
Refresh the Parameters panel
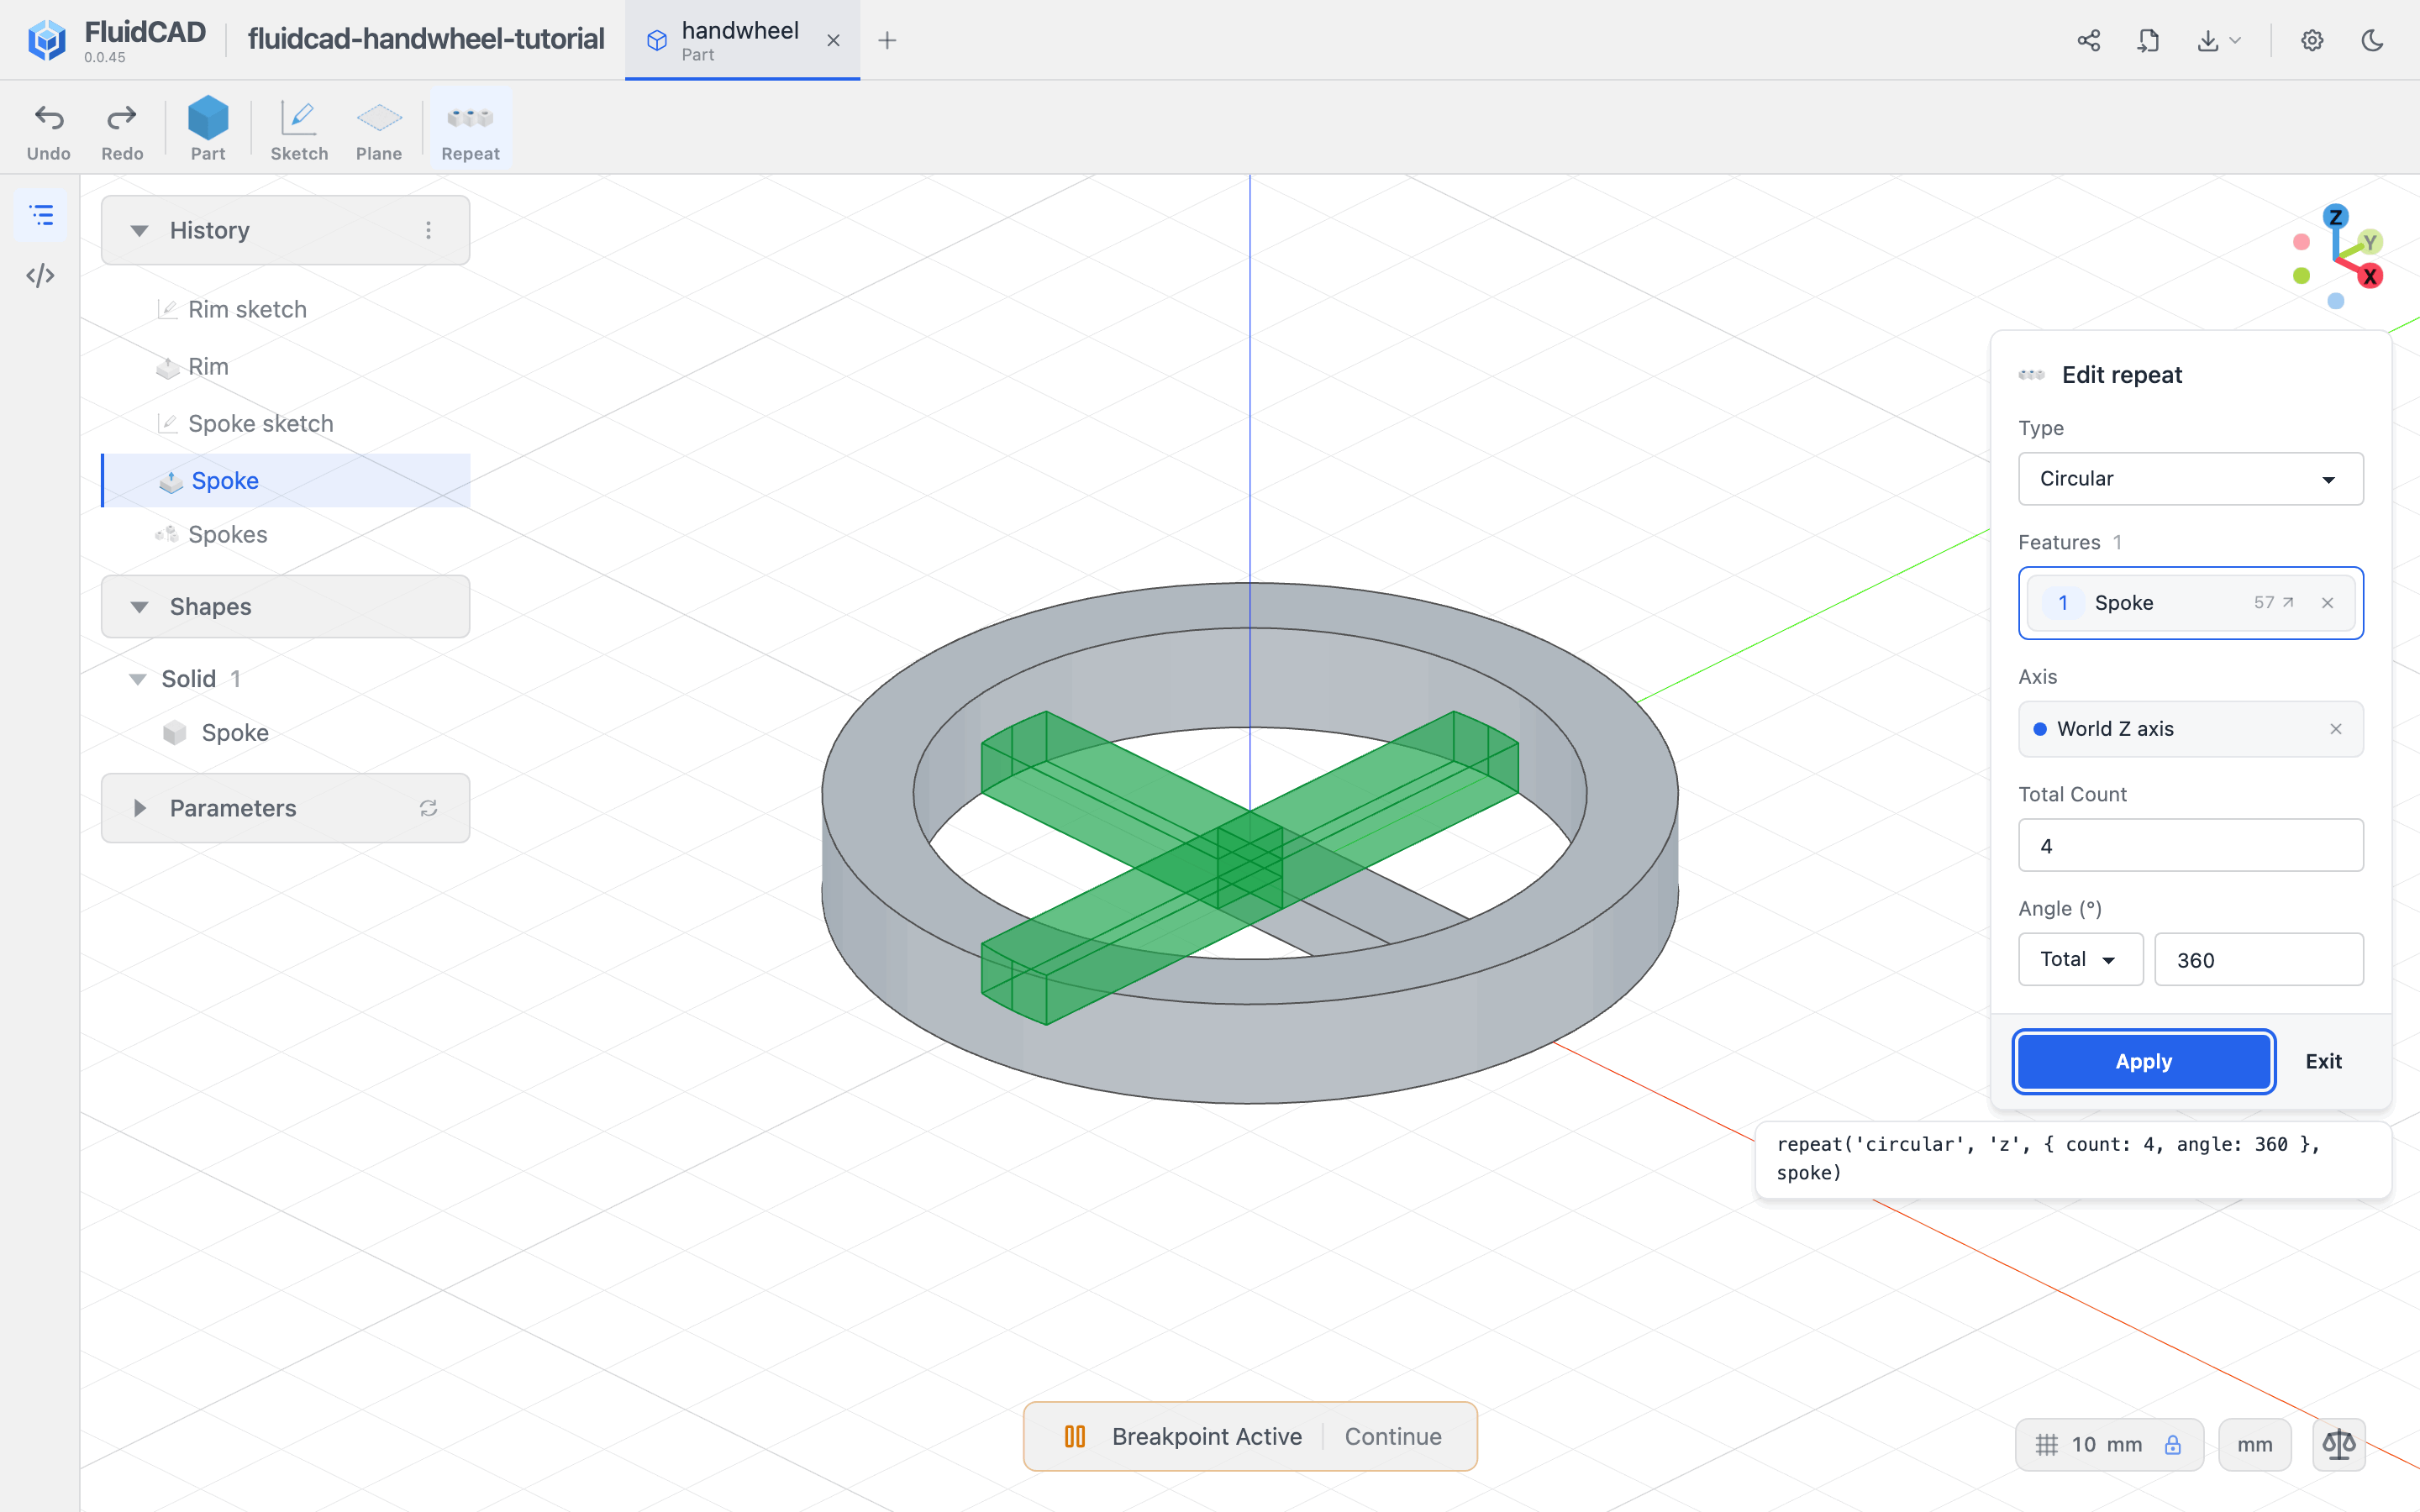click(428, 808)
